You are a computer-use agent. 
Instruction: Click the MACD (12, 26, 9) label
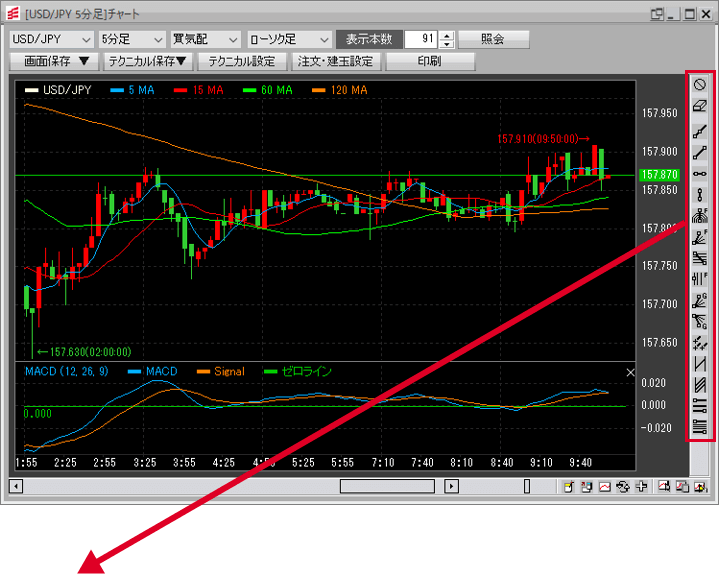[67, 372]
